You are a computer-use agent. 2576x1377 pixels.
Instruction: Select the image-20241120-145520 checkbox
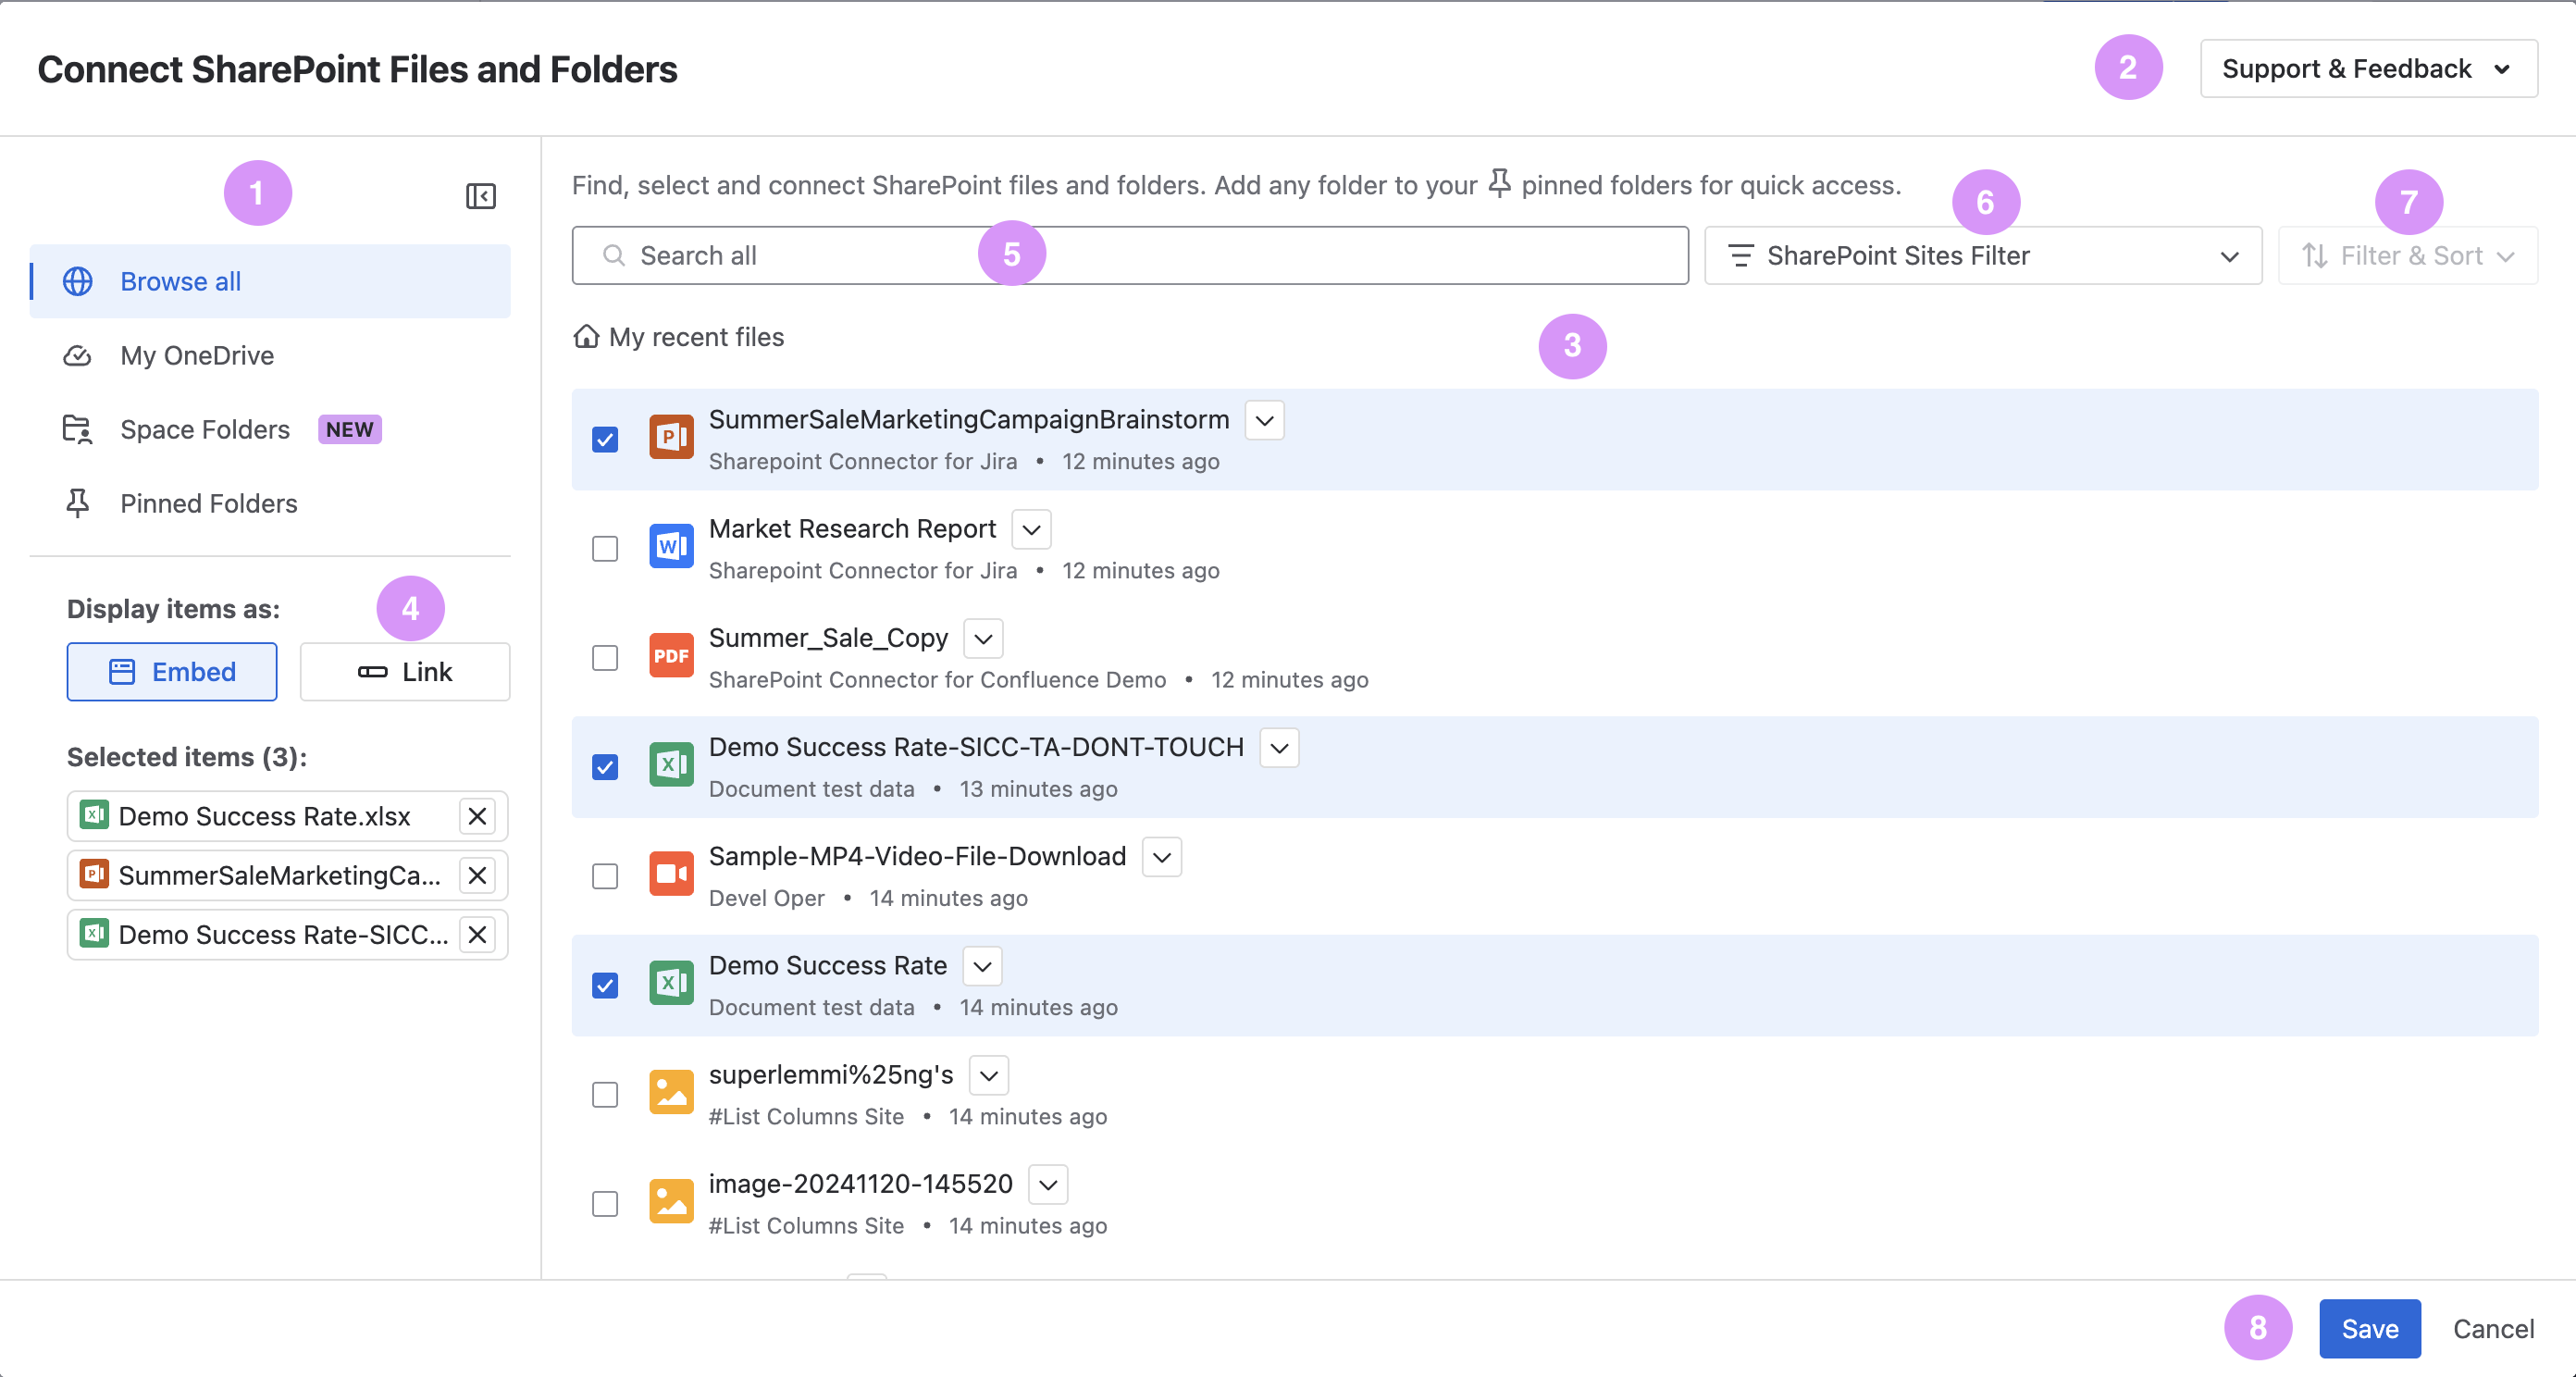pyautogui.click(x=605, y=1203)
